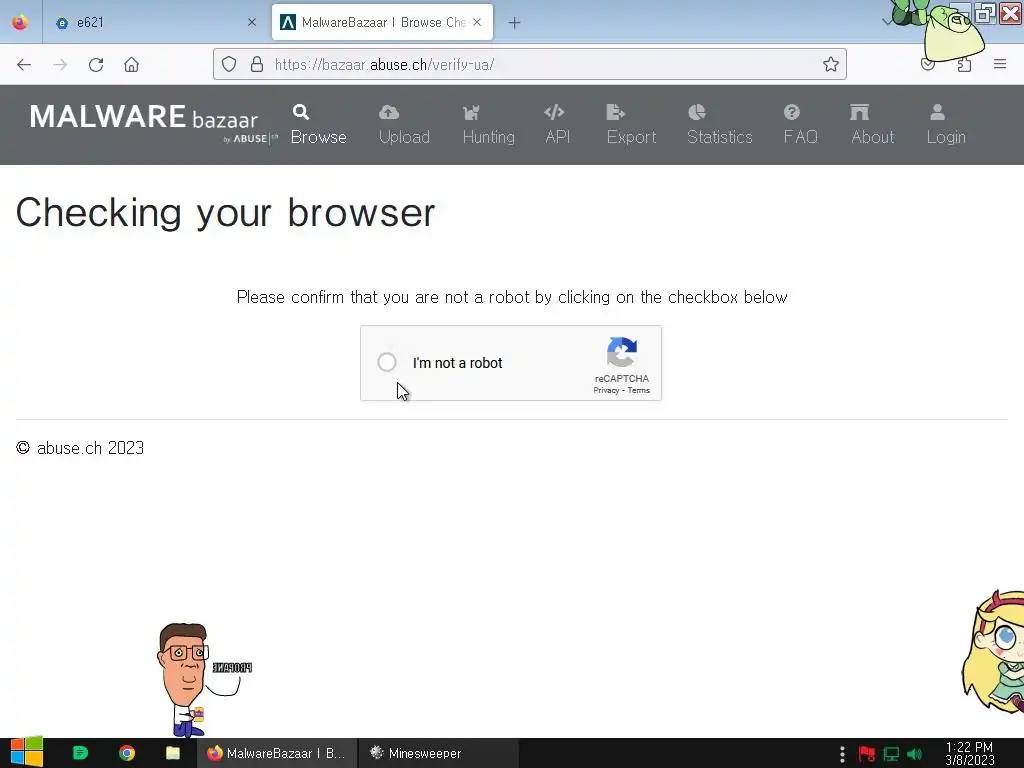Open the tracking protection shield icon

[229, 64]
